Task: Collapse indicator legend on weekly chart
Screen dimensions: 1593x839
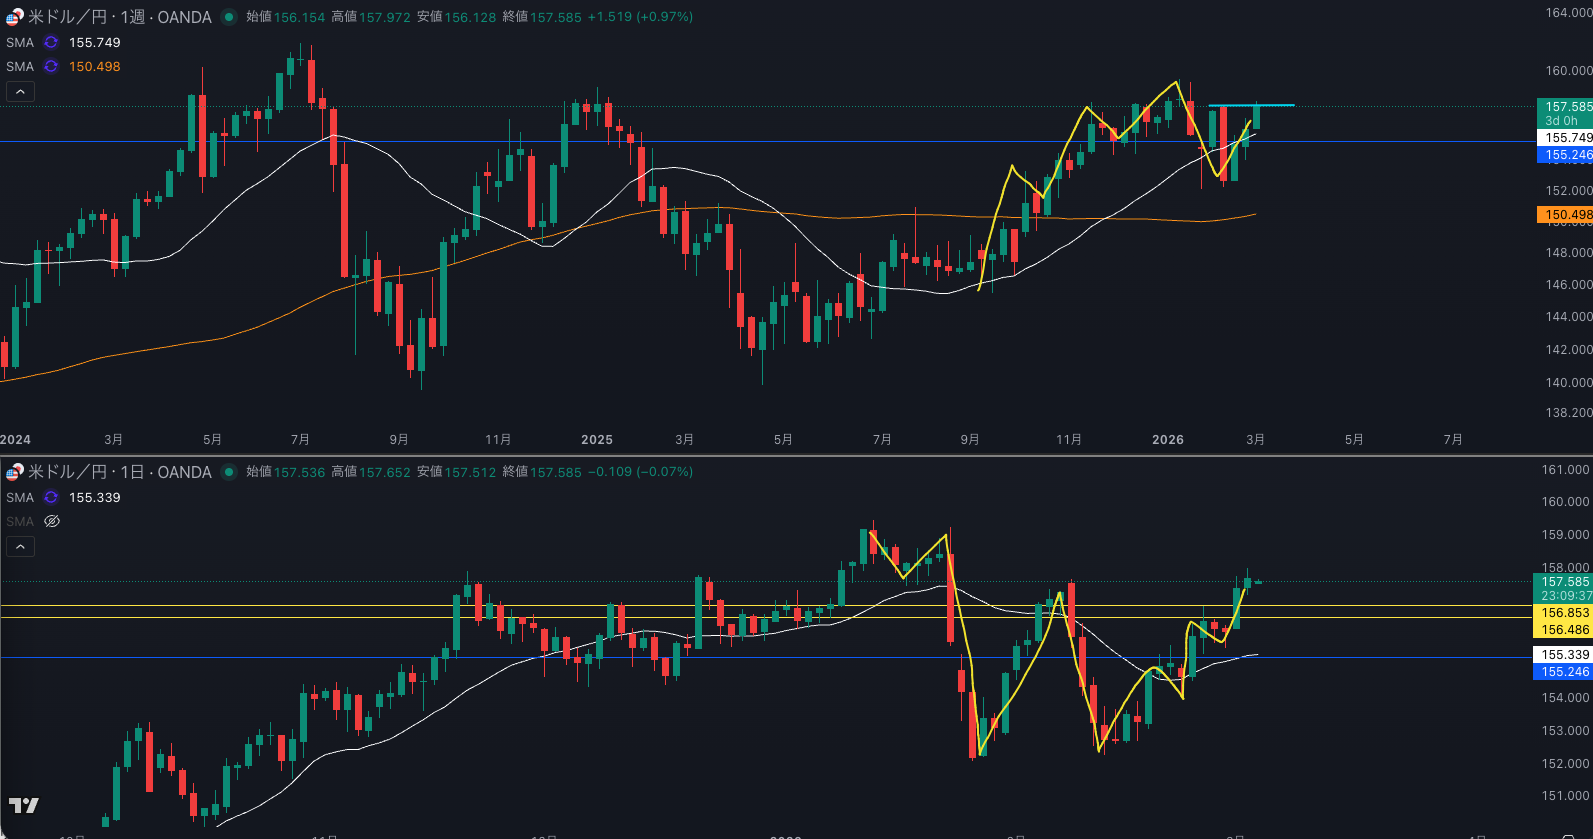Action: tap(20, 92)
